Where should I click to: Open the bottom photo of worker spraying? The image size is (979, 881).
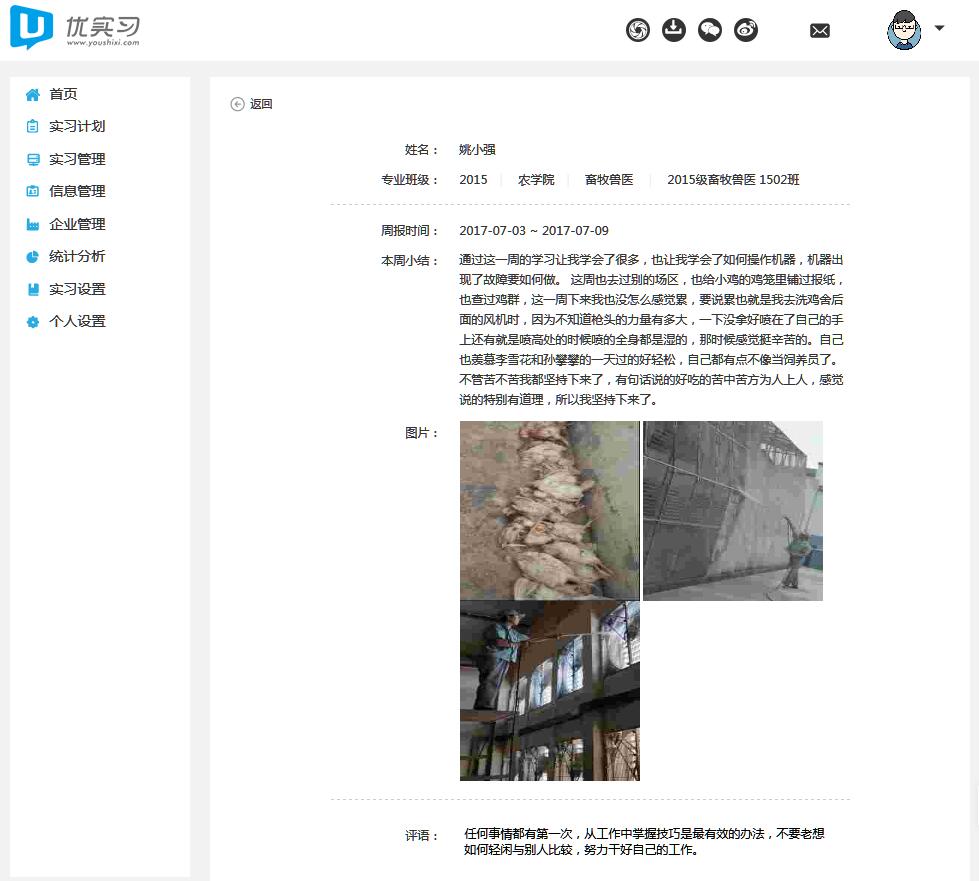(549, 691)
